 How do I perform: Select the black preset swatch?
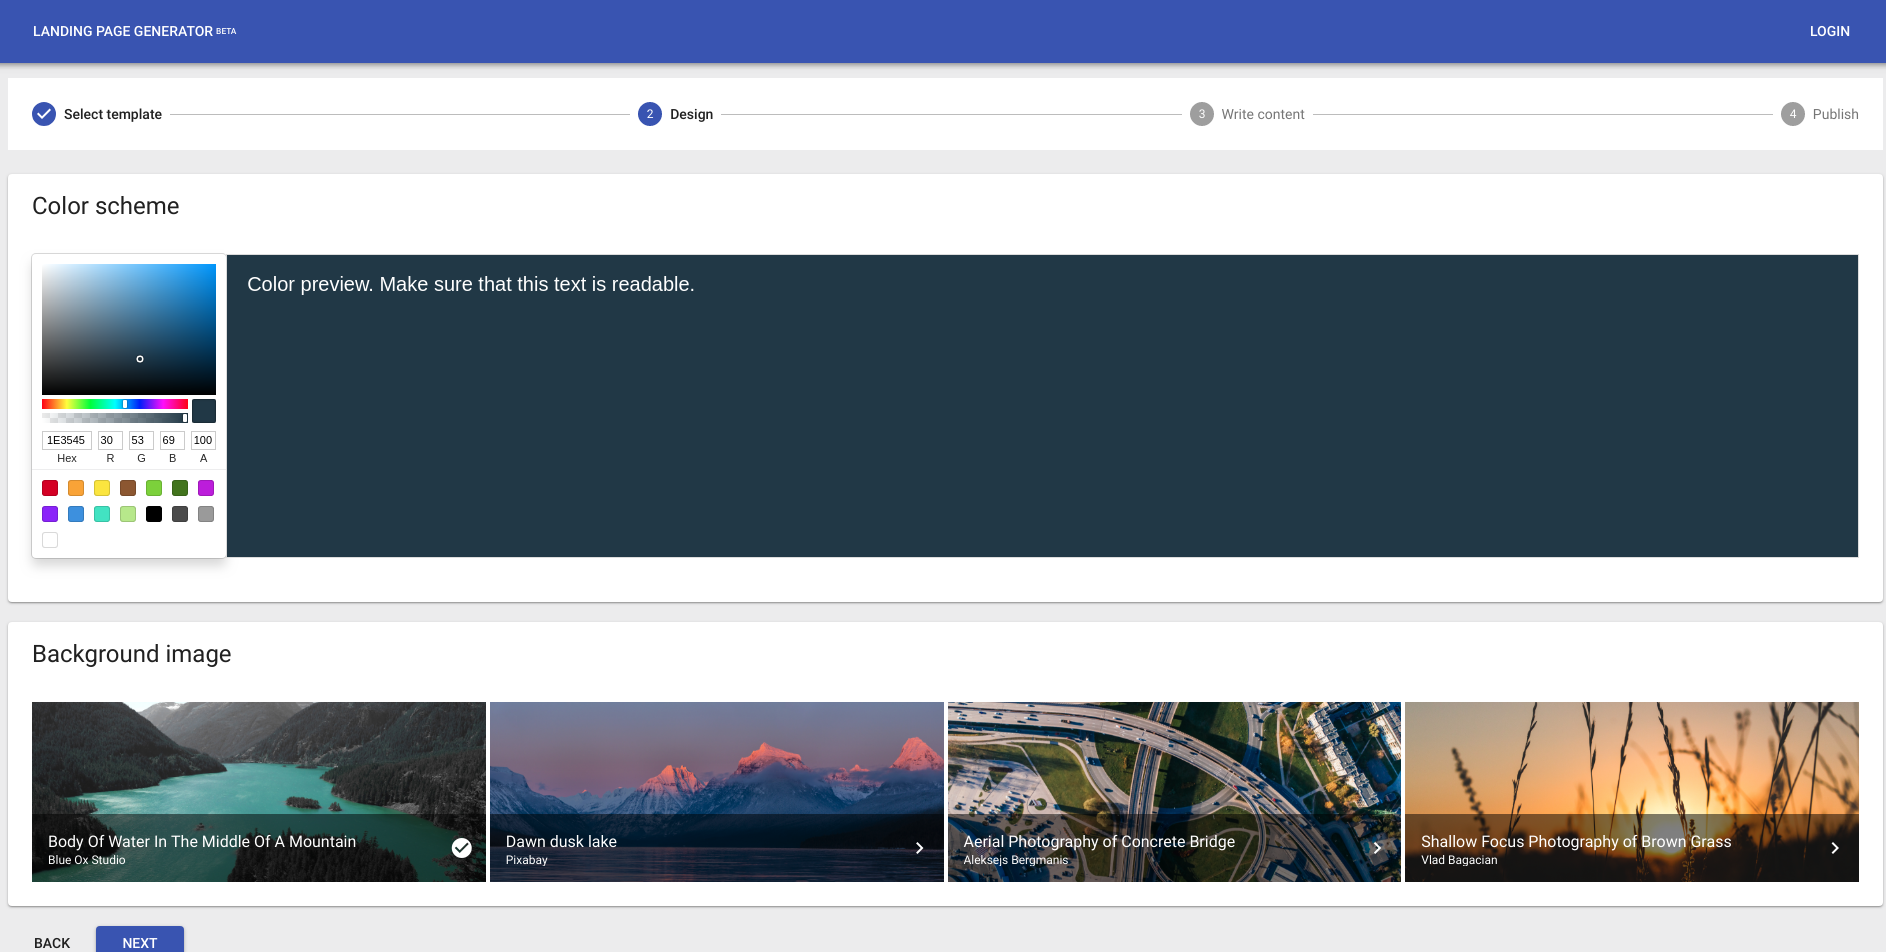(x=154, y=514)
